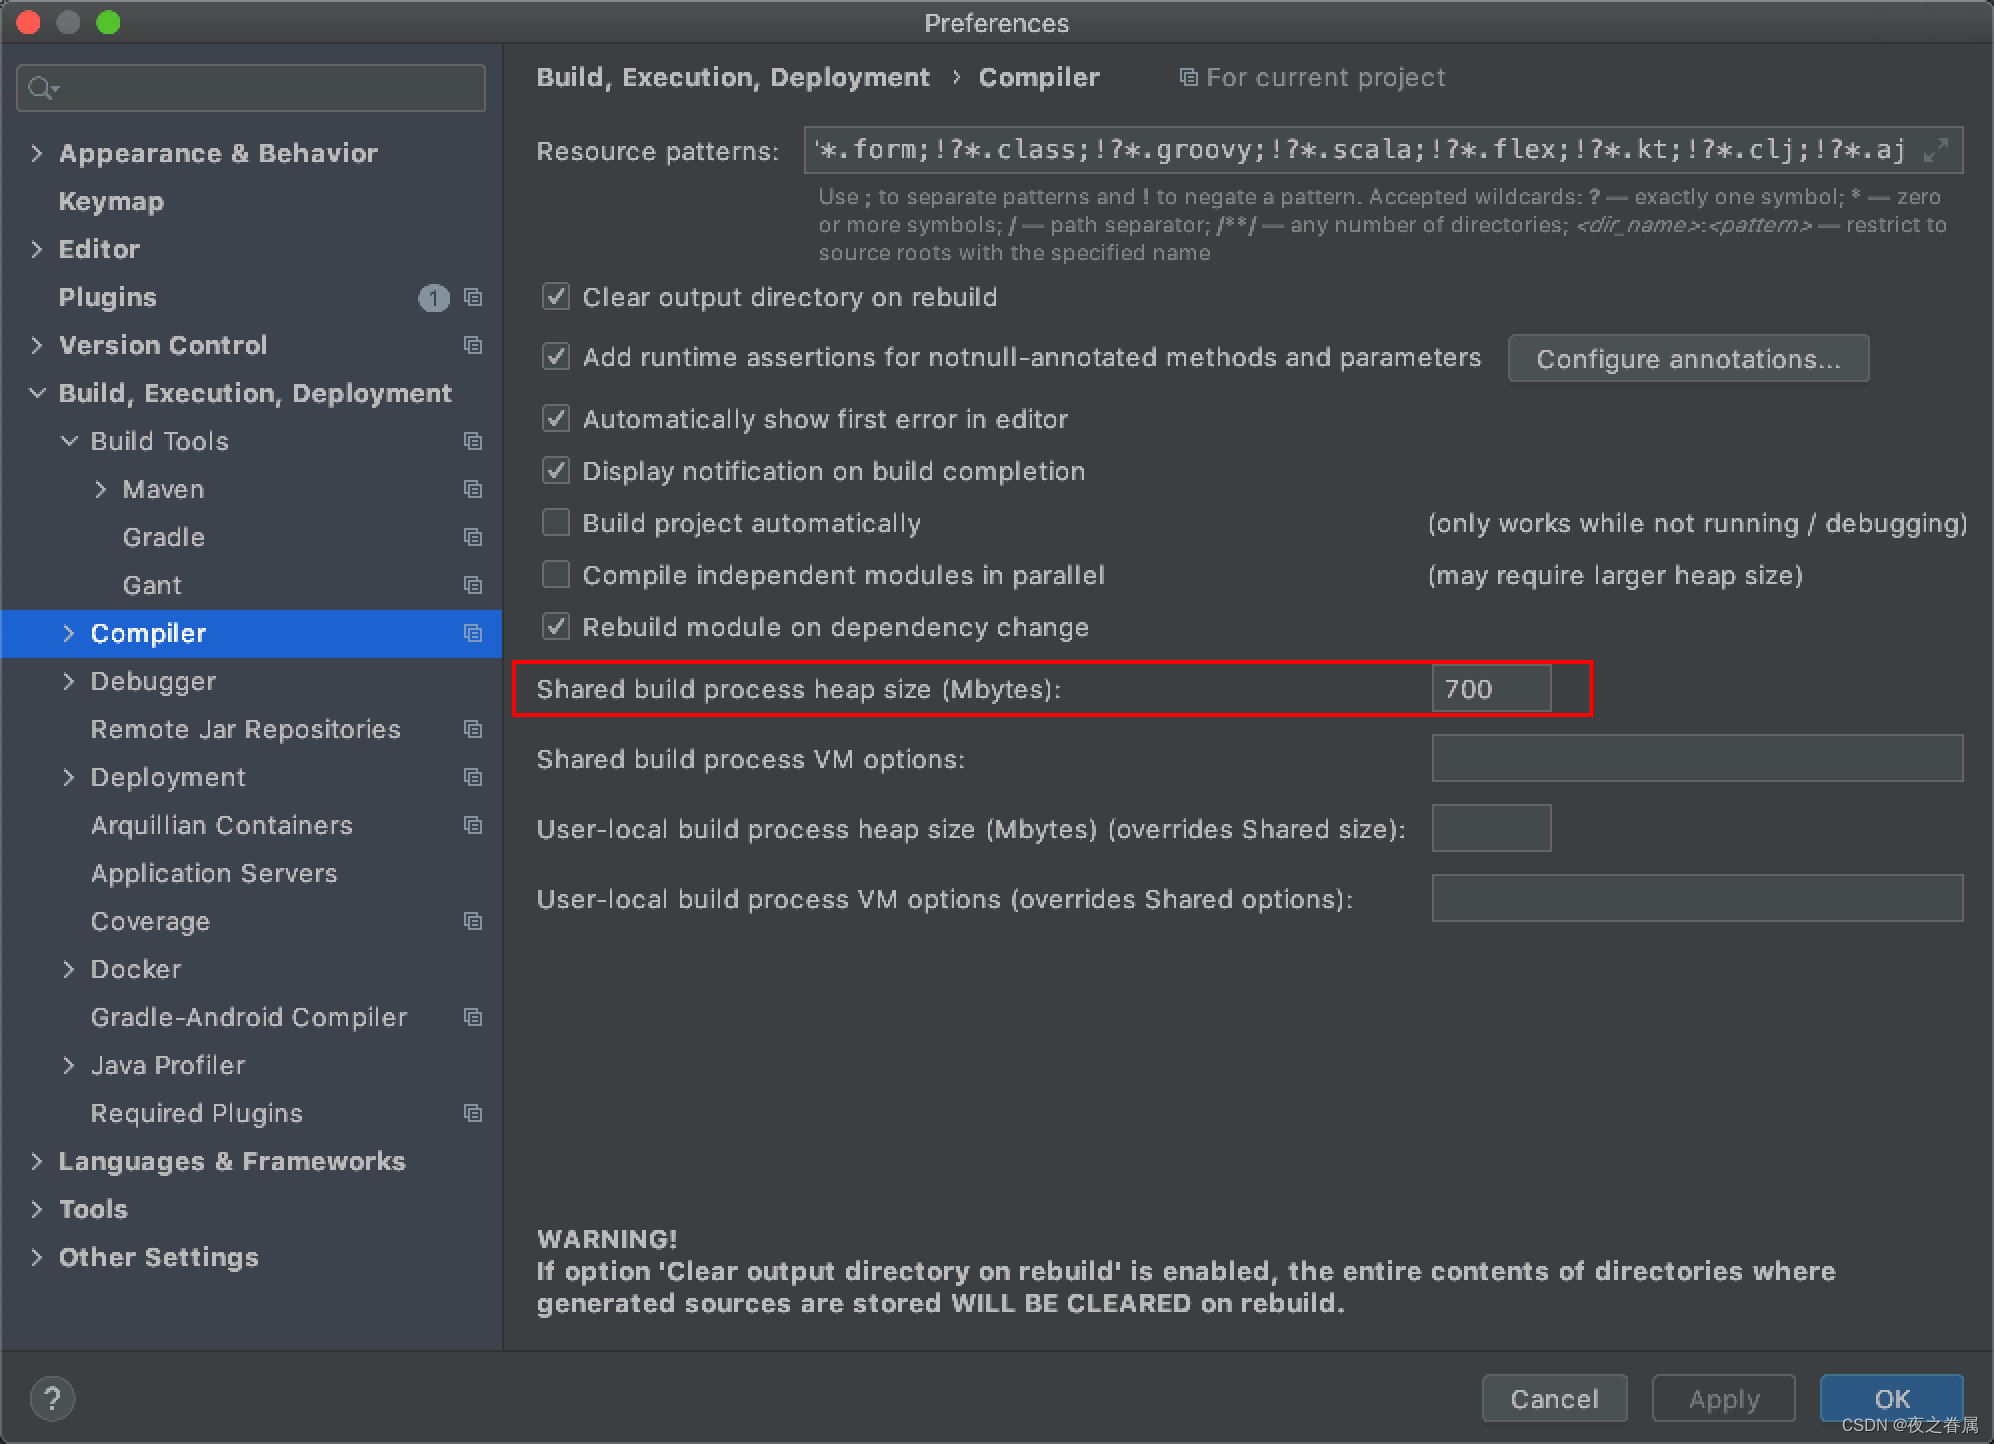
Task: Expand the Debugger node
Action: pos(69,681)
